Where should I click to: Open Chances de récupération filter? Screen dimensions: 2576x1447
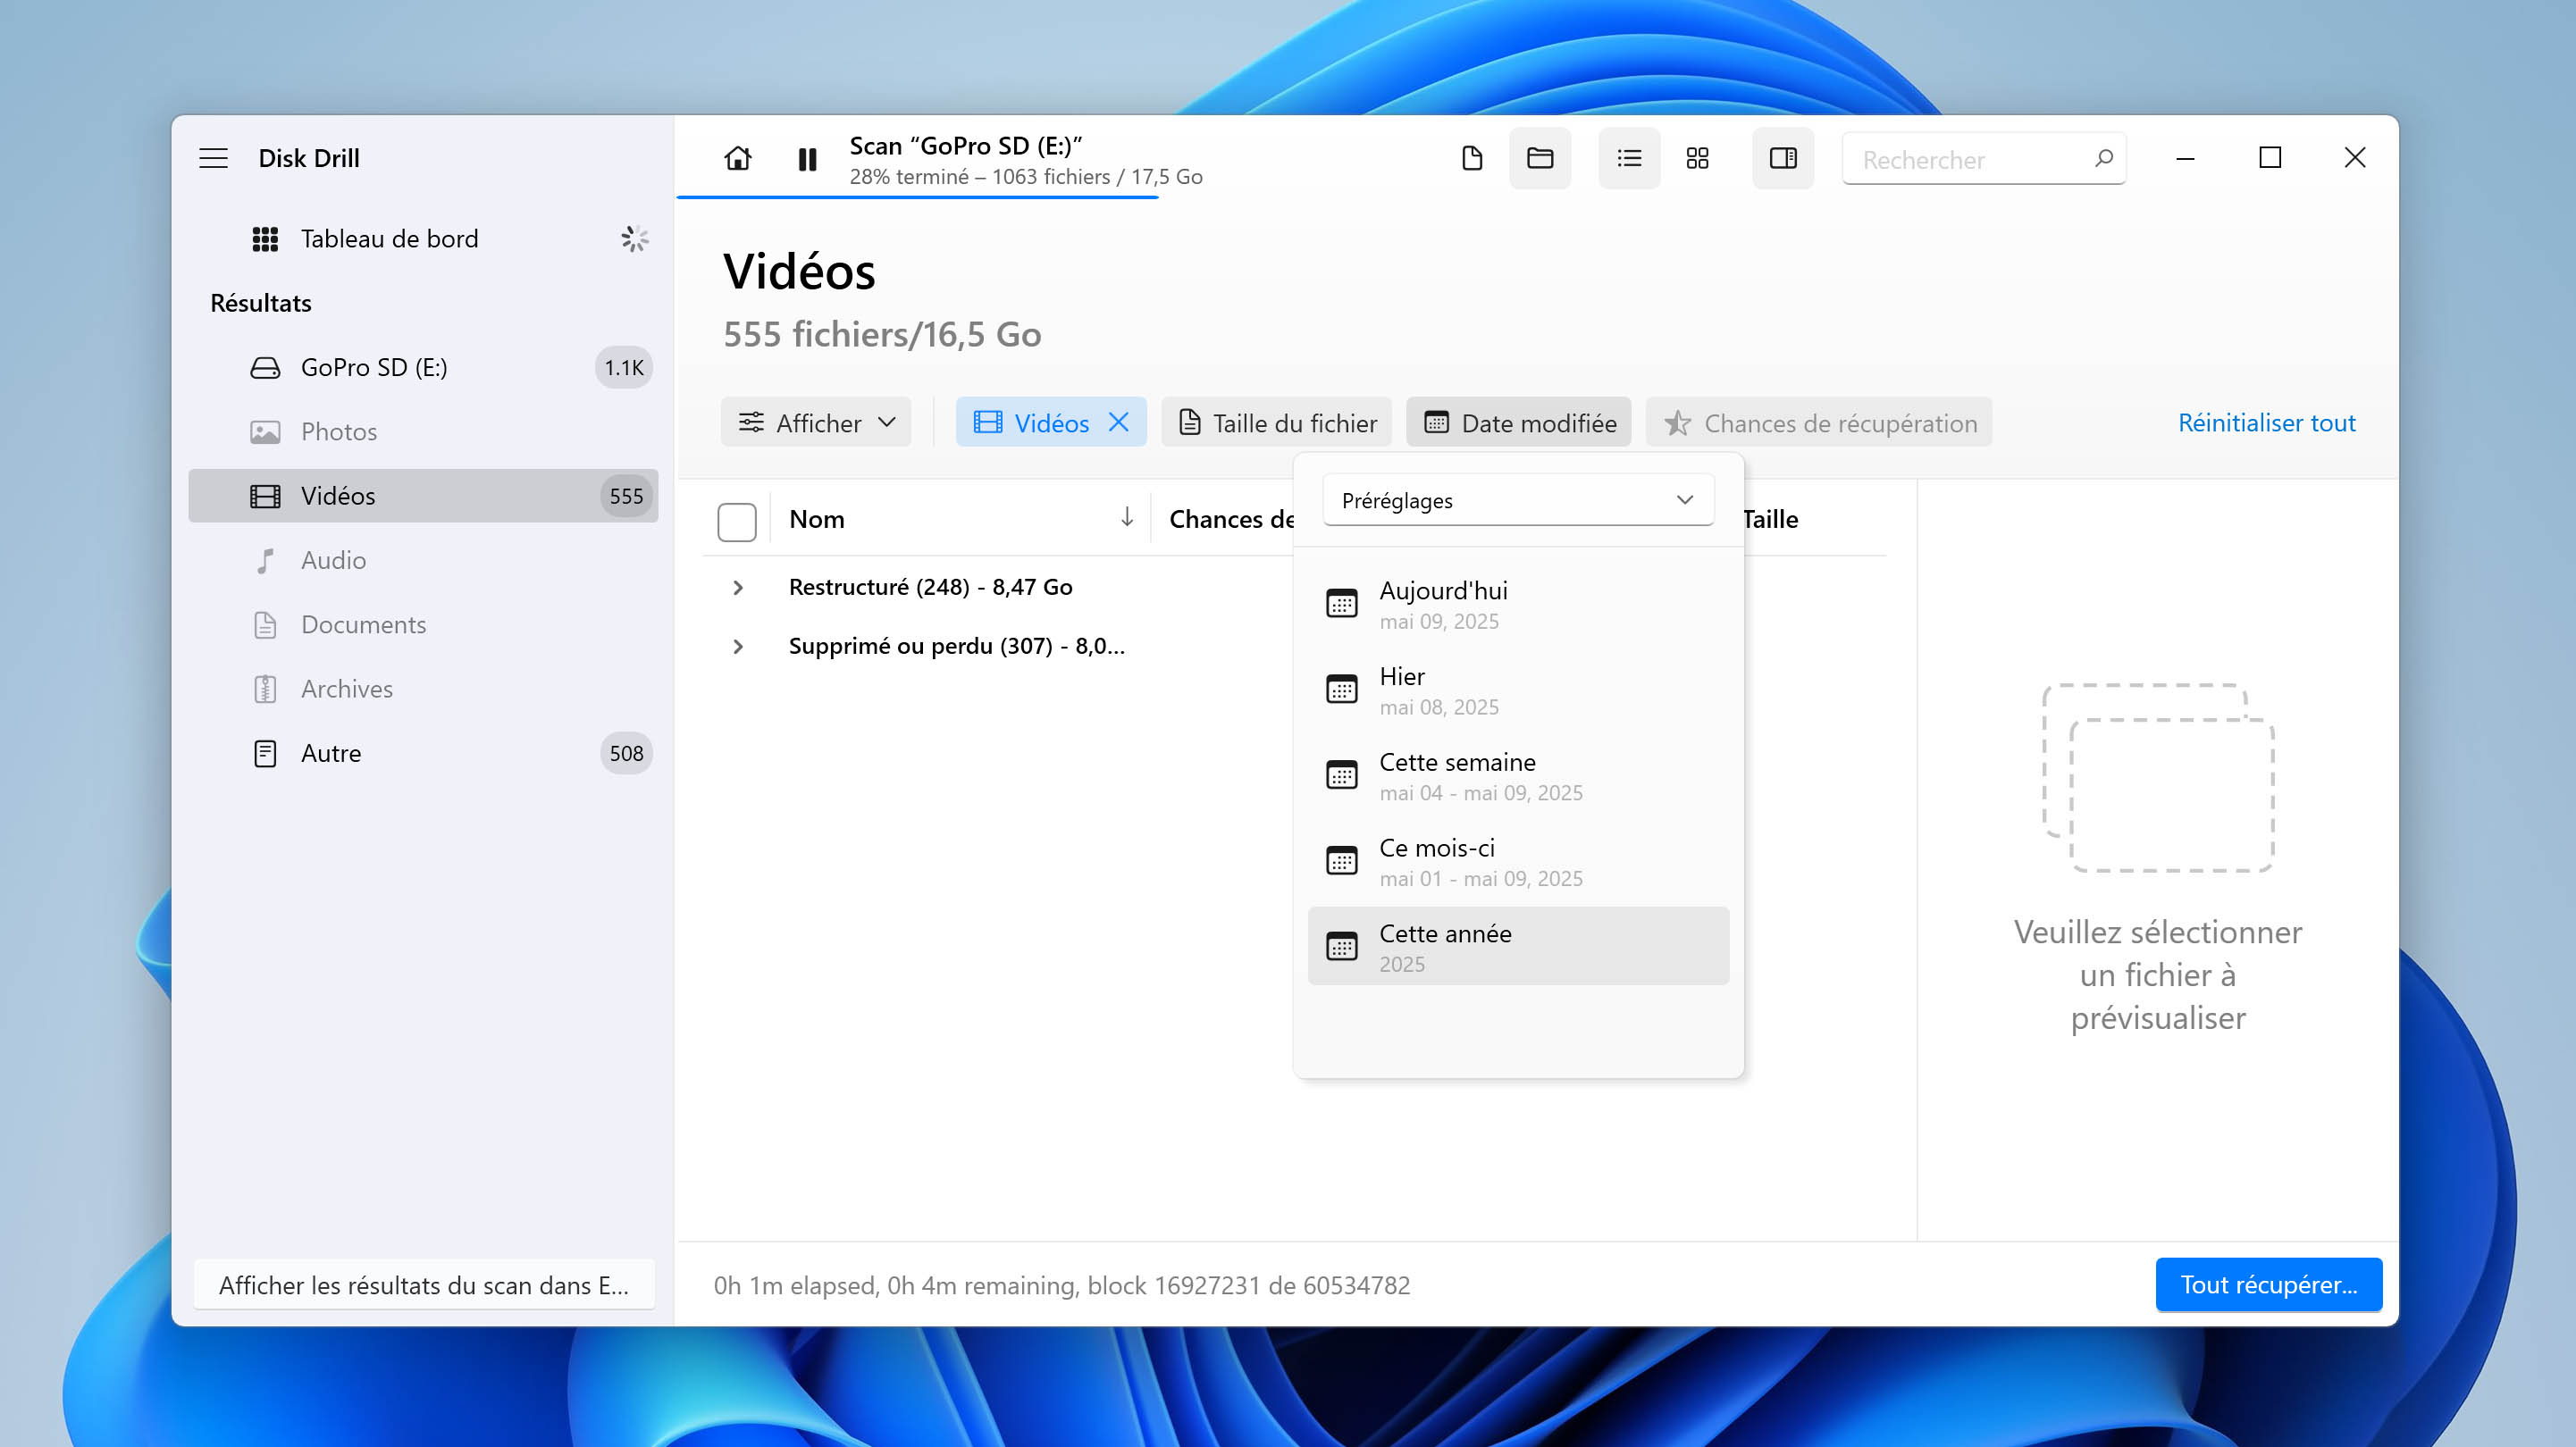tap(1819, 423)
